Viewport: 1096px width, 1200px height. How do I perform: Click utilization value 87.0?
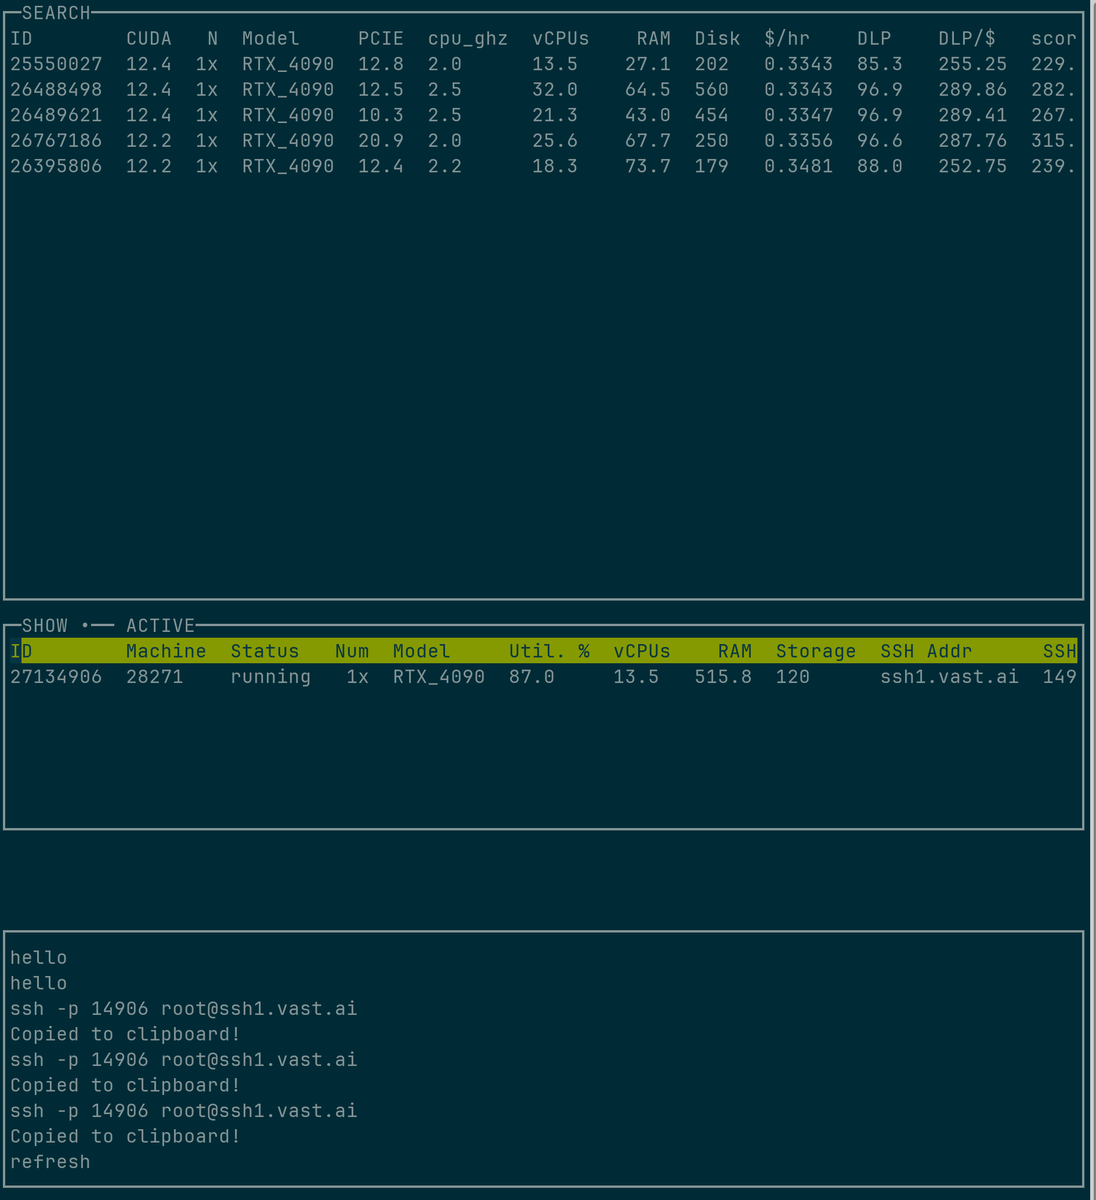tap(532, 677)
